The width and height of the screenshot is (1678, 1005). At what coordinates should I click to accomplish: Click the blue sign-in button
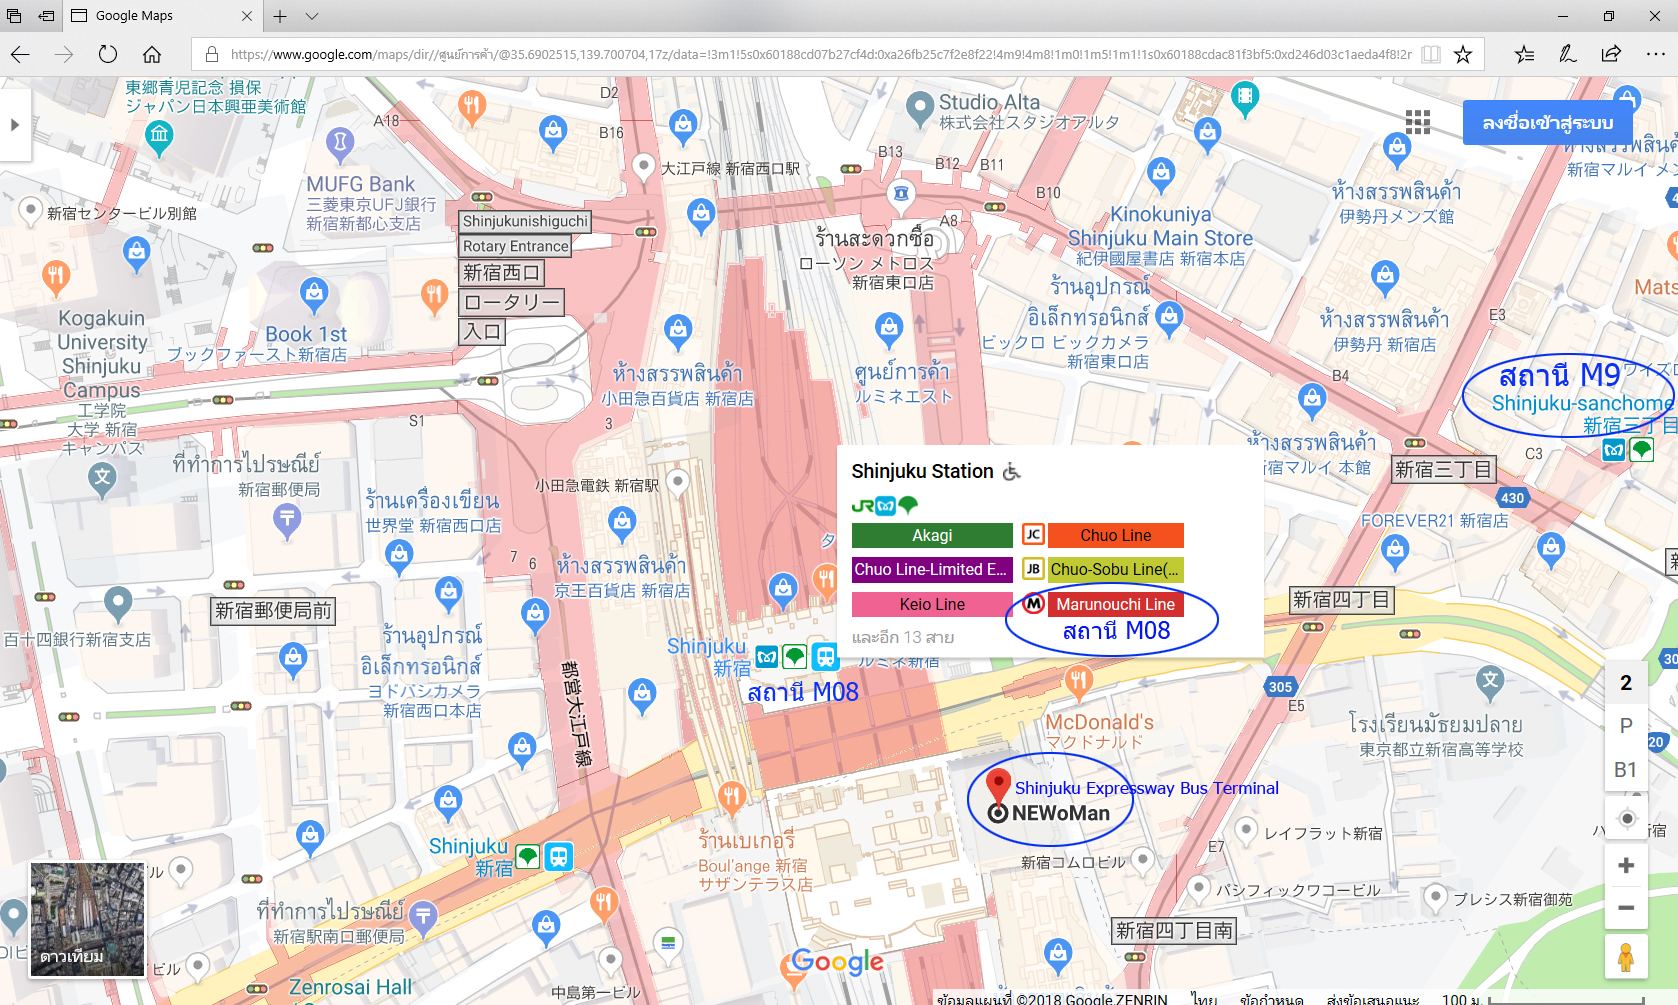(1547, 123)
